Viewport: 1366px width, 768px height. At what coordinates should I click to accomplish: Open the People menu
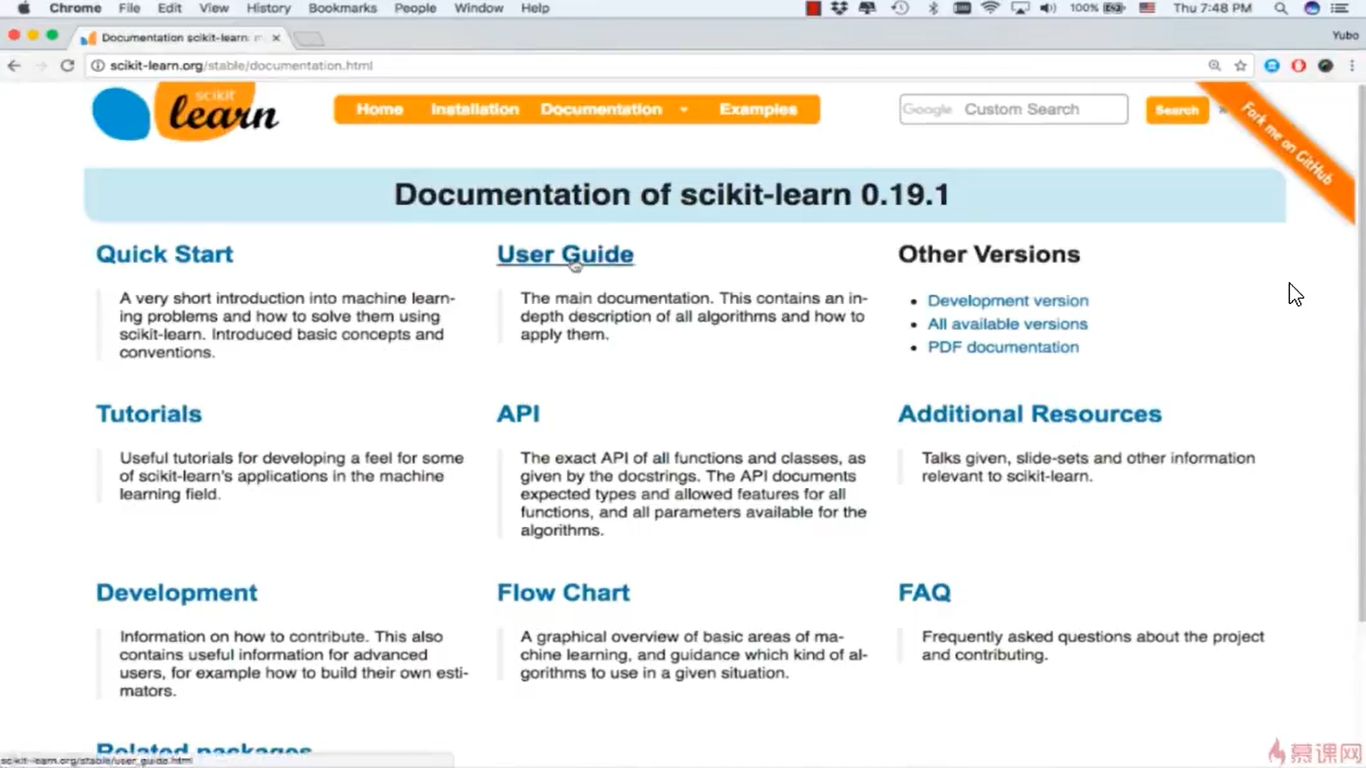point(415,8)
